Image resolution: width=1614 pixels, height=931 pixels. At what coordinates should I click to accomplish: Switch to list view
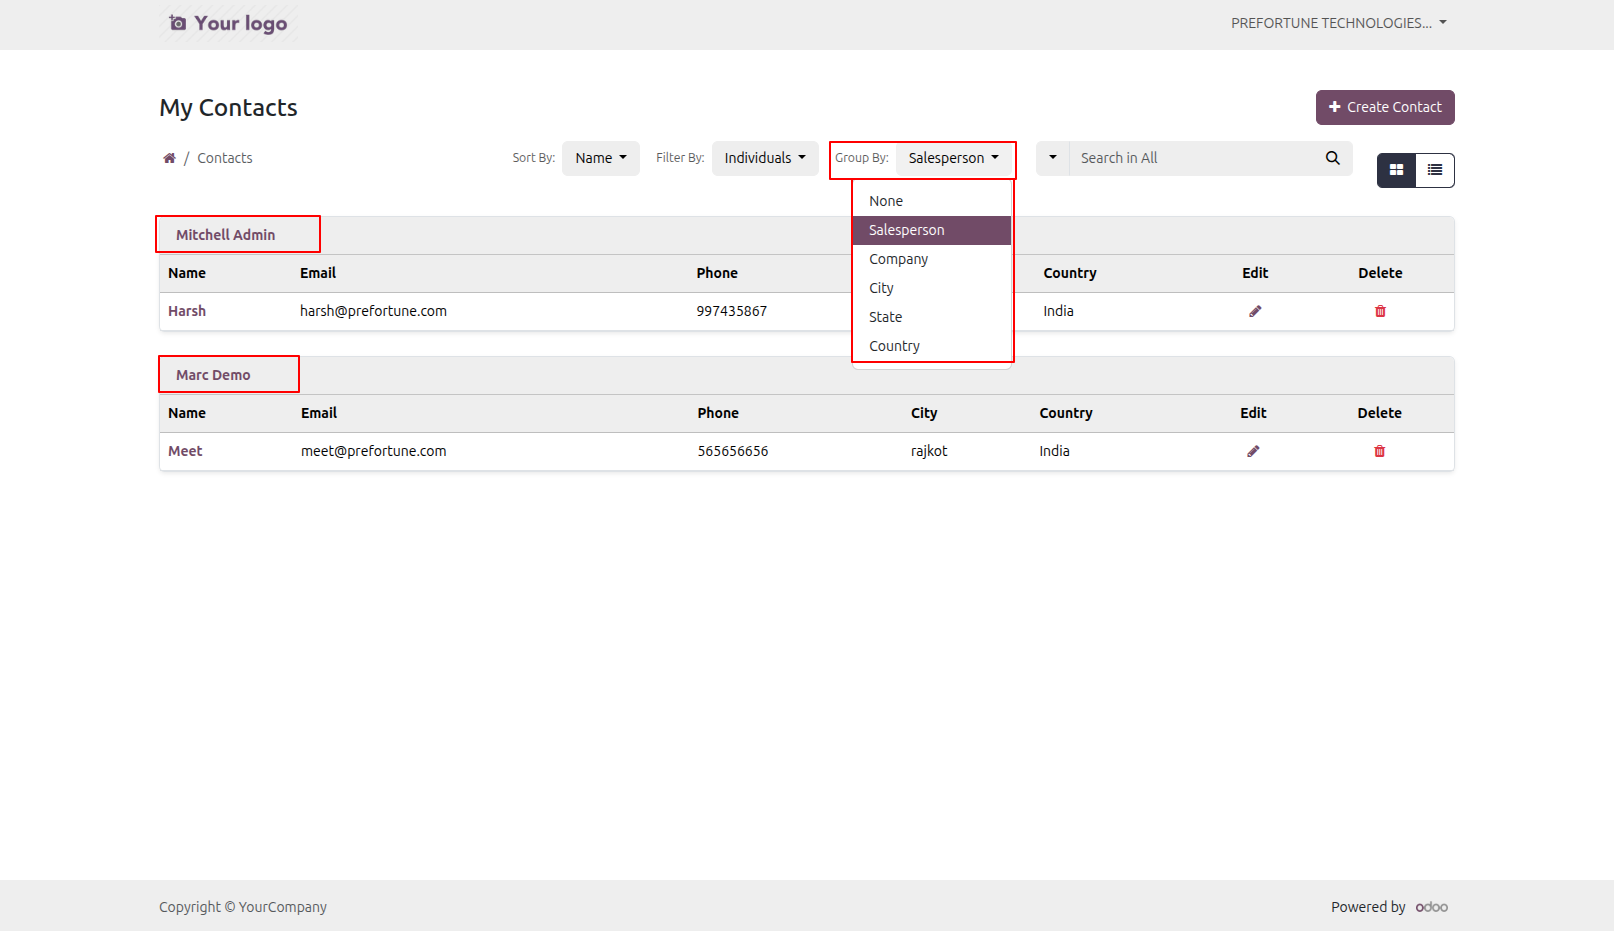pyautogui.click(x=1435, y=170)
